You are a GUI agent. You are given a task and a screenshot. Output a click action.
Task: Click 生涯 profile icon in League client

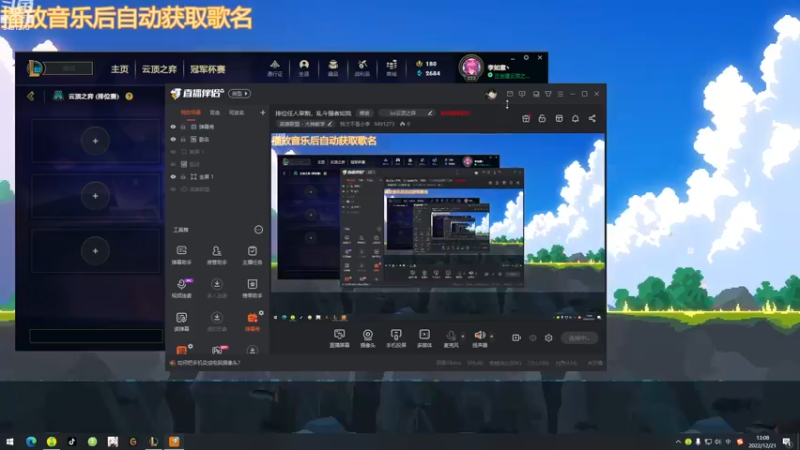click(x=304, y=68)
